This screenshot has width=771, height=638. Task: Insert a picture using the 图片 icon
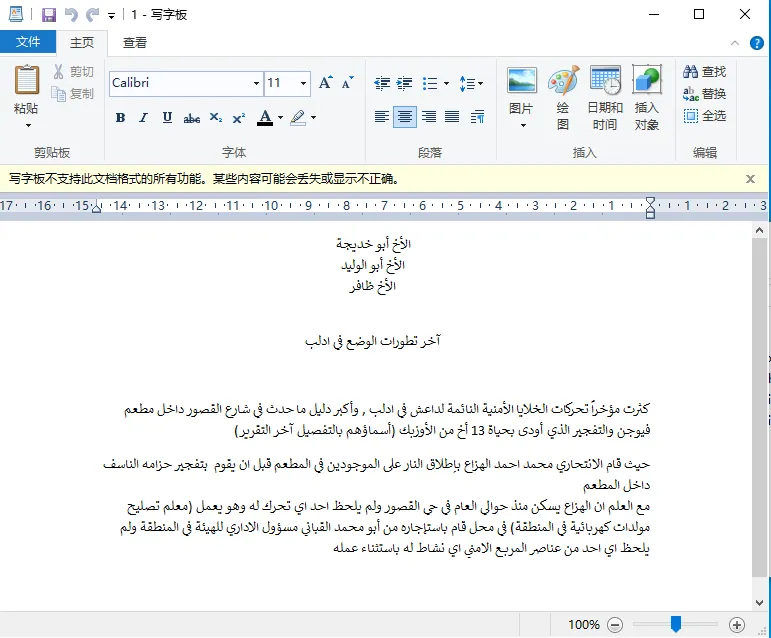pyautogui.click(x=522, y=82)
